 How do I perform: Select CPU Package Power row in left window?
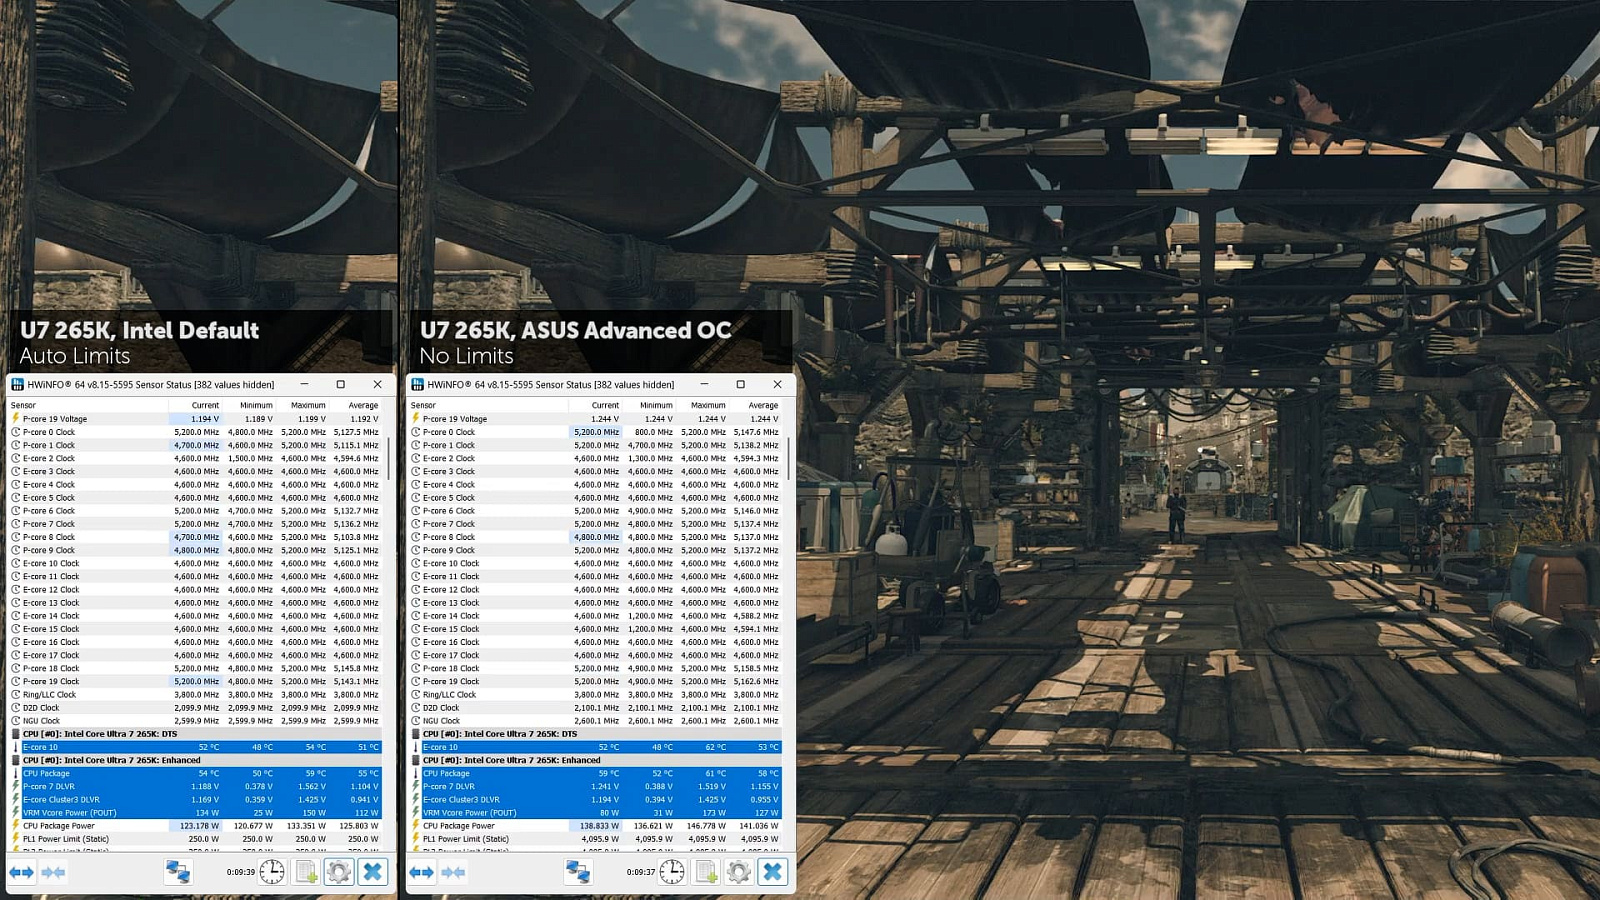(195, 826)
